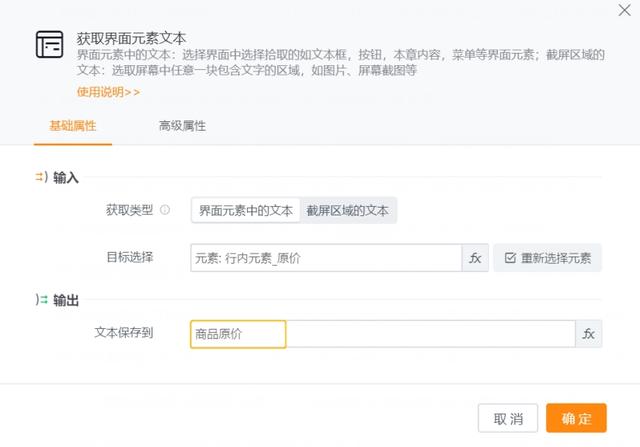Switch to the 基础属性 tab
The height and width of the screenshot is (447, 640).
[73, 126]
